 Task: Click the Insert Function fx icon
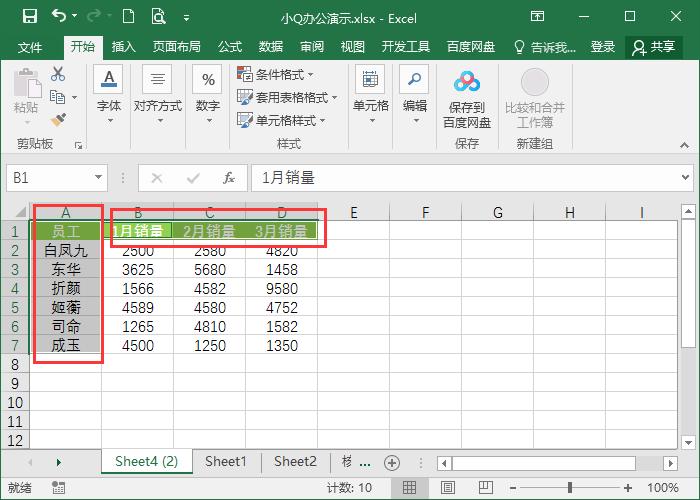[x=229, y=178]
